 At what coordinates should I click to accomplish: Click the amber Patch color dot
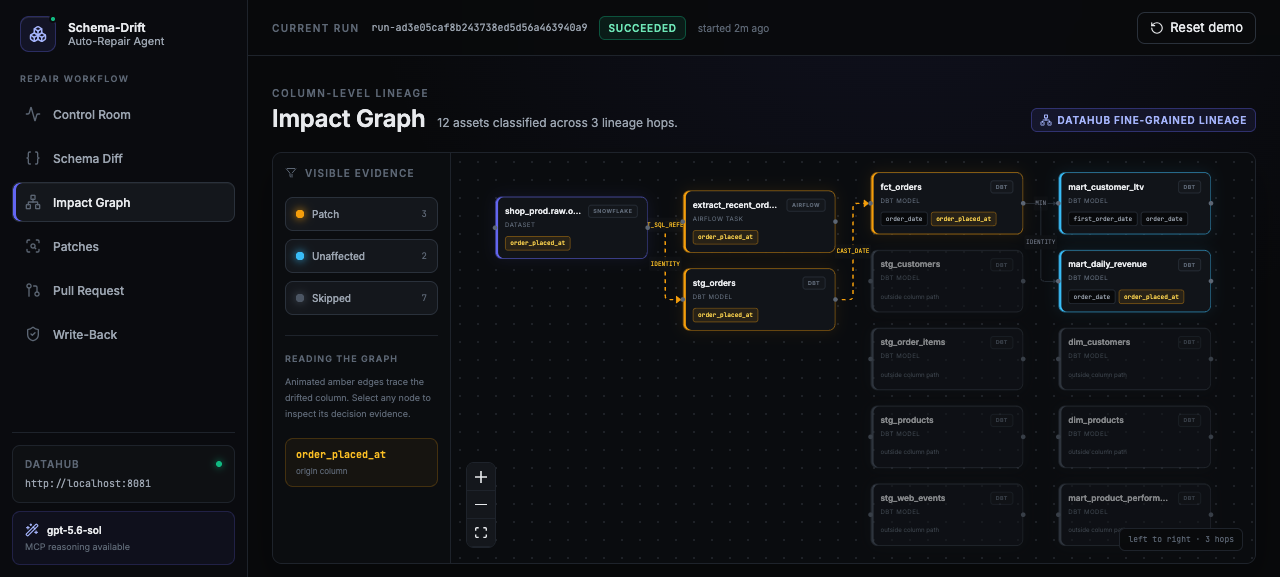(x=300, y=214)
